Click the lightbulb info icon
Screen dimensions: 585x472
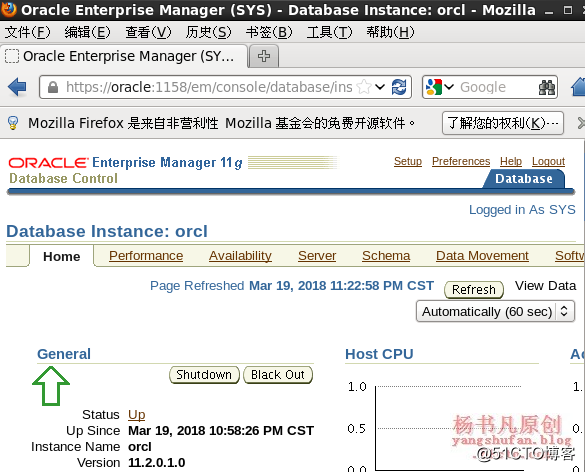tap(13, 123)
